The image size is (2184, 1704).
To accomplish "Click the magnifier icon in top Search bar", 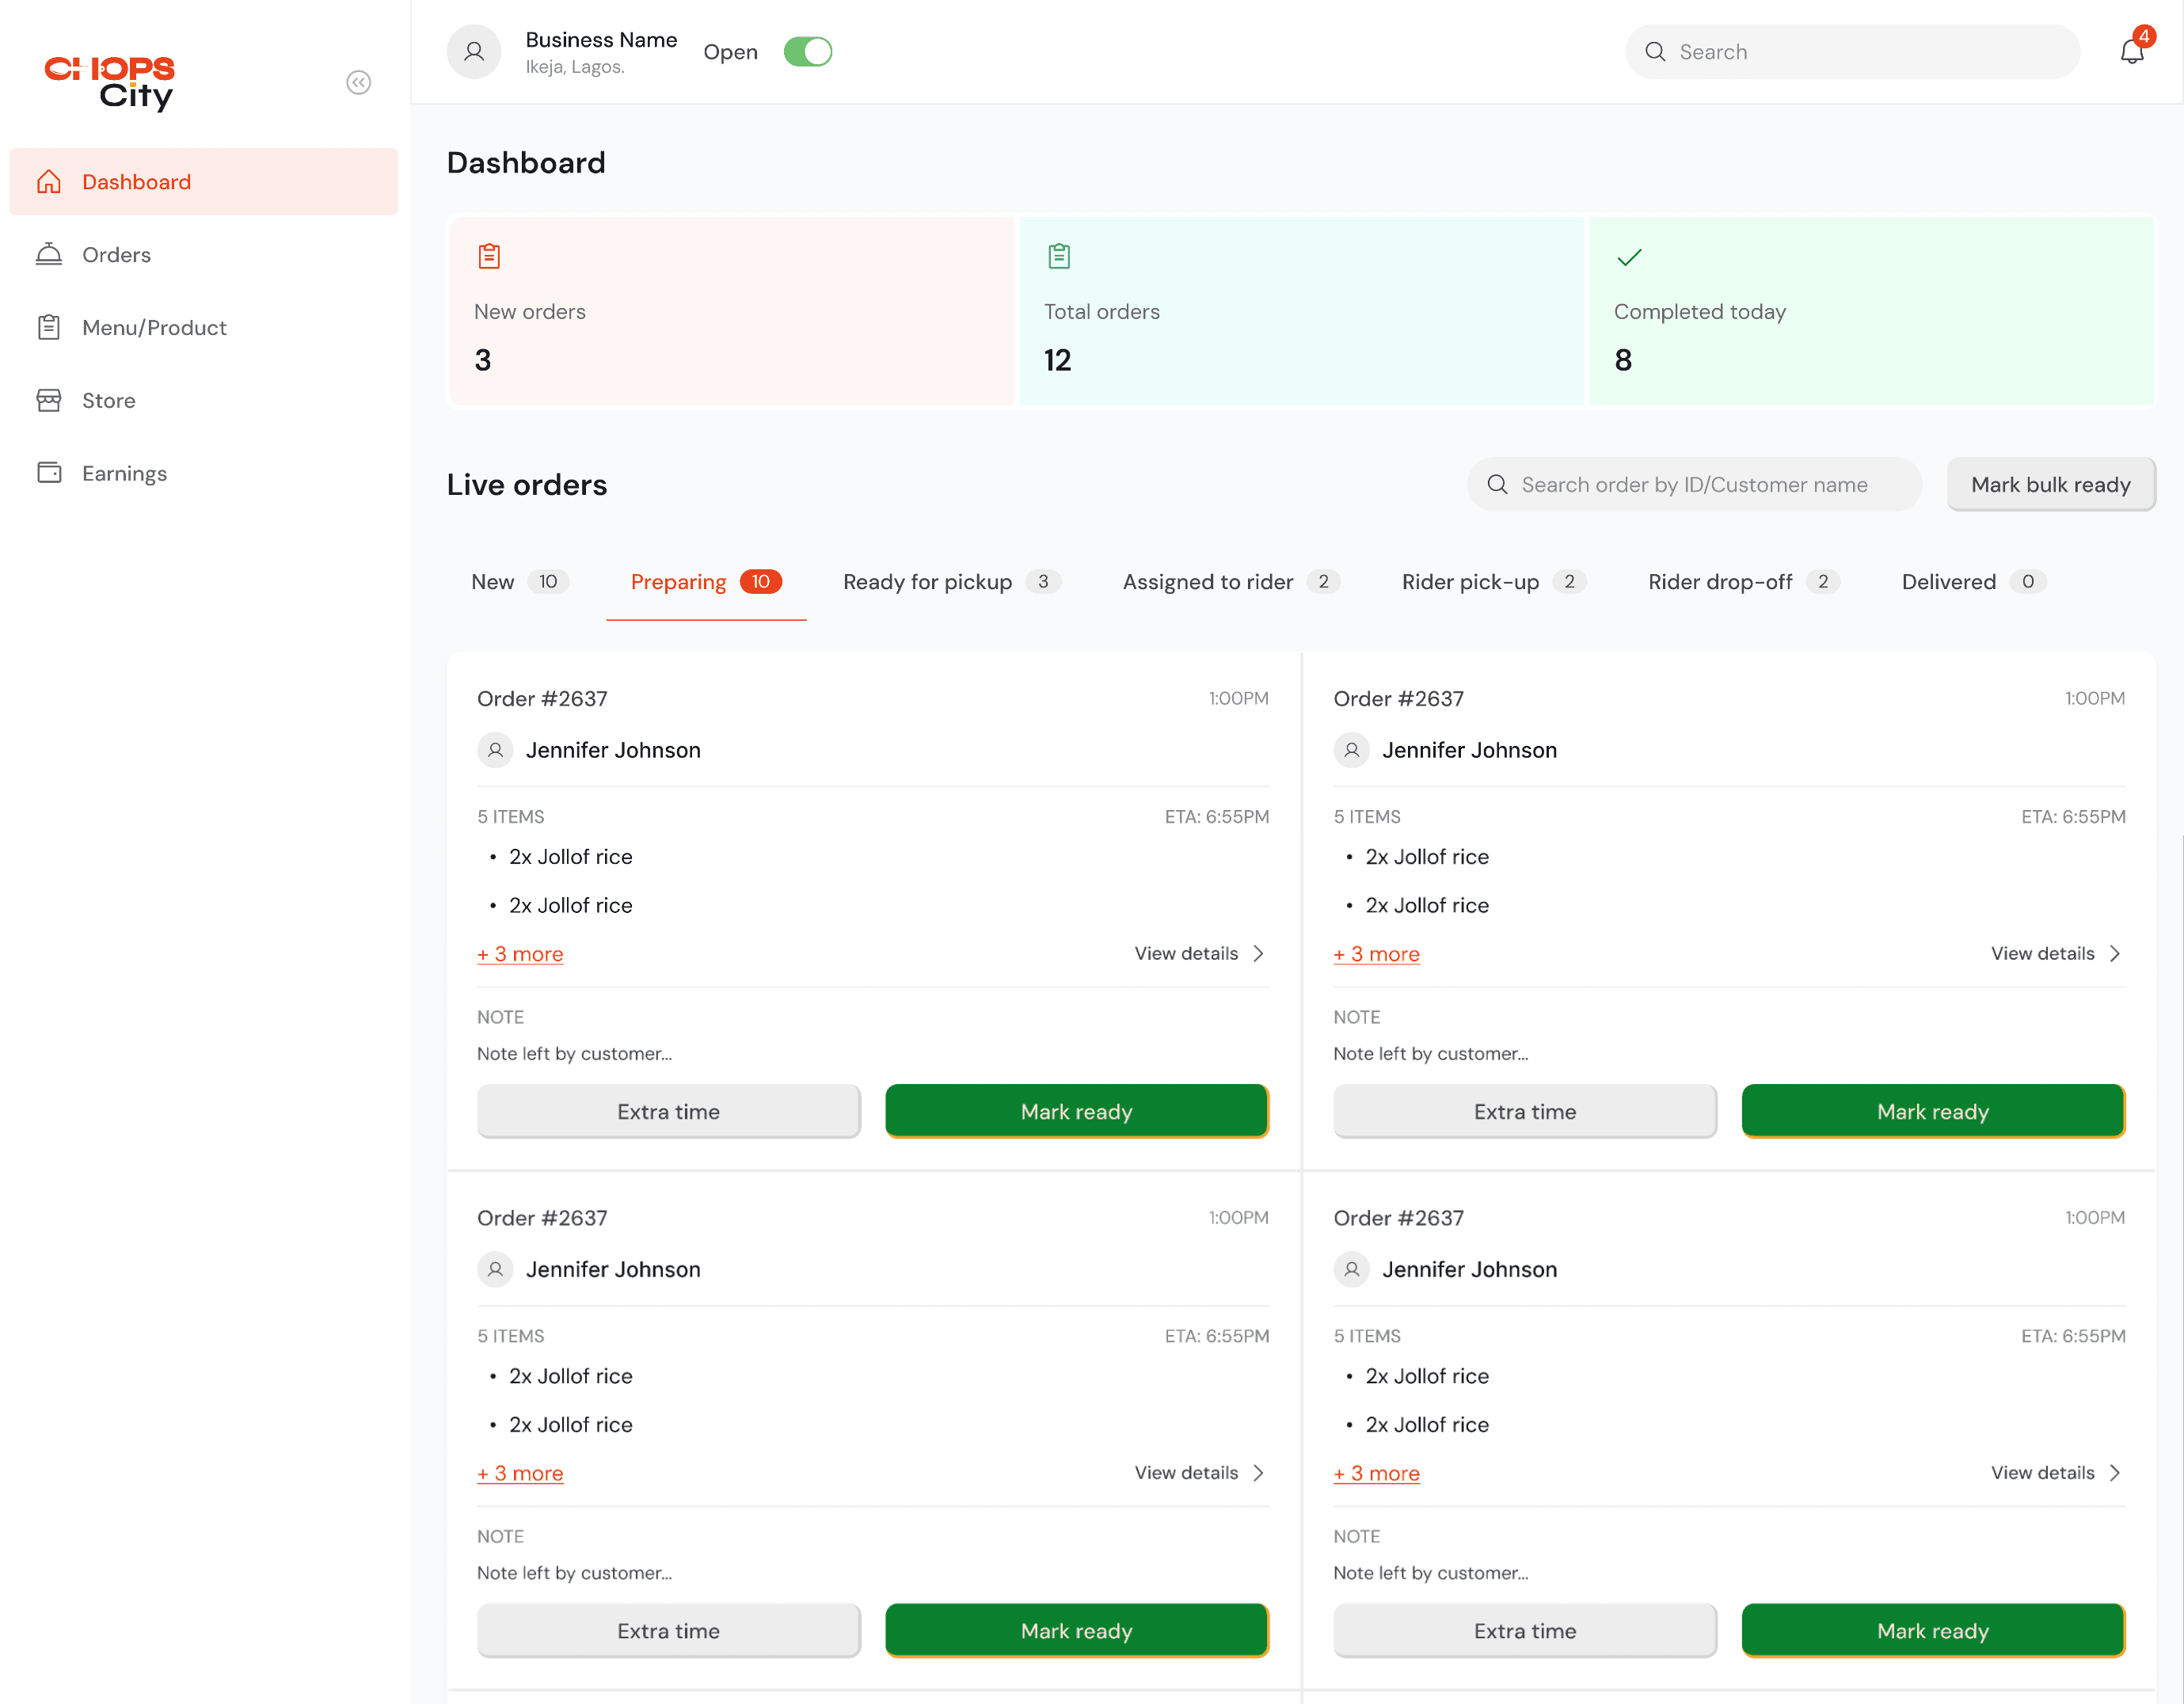I will point(1655,52).
